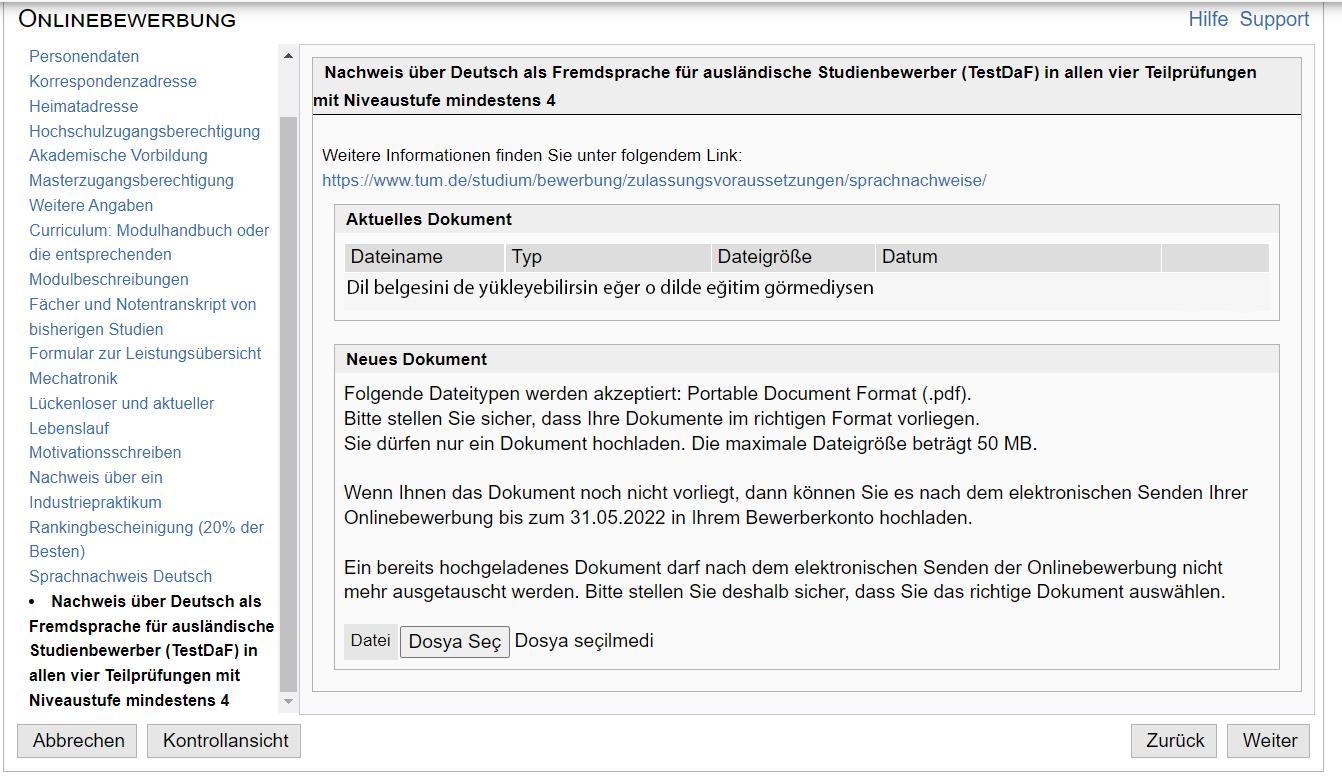Open the Motivationsschreiben section
Viewport: 1342px width, 784px height.
(x=105, y=453)
